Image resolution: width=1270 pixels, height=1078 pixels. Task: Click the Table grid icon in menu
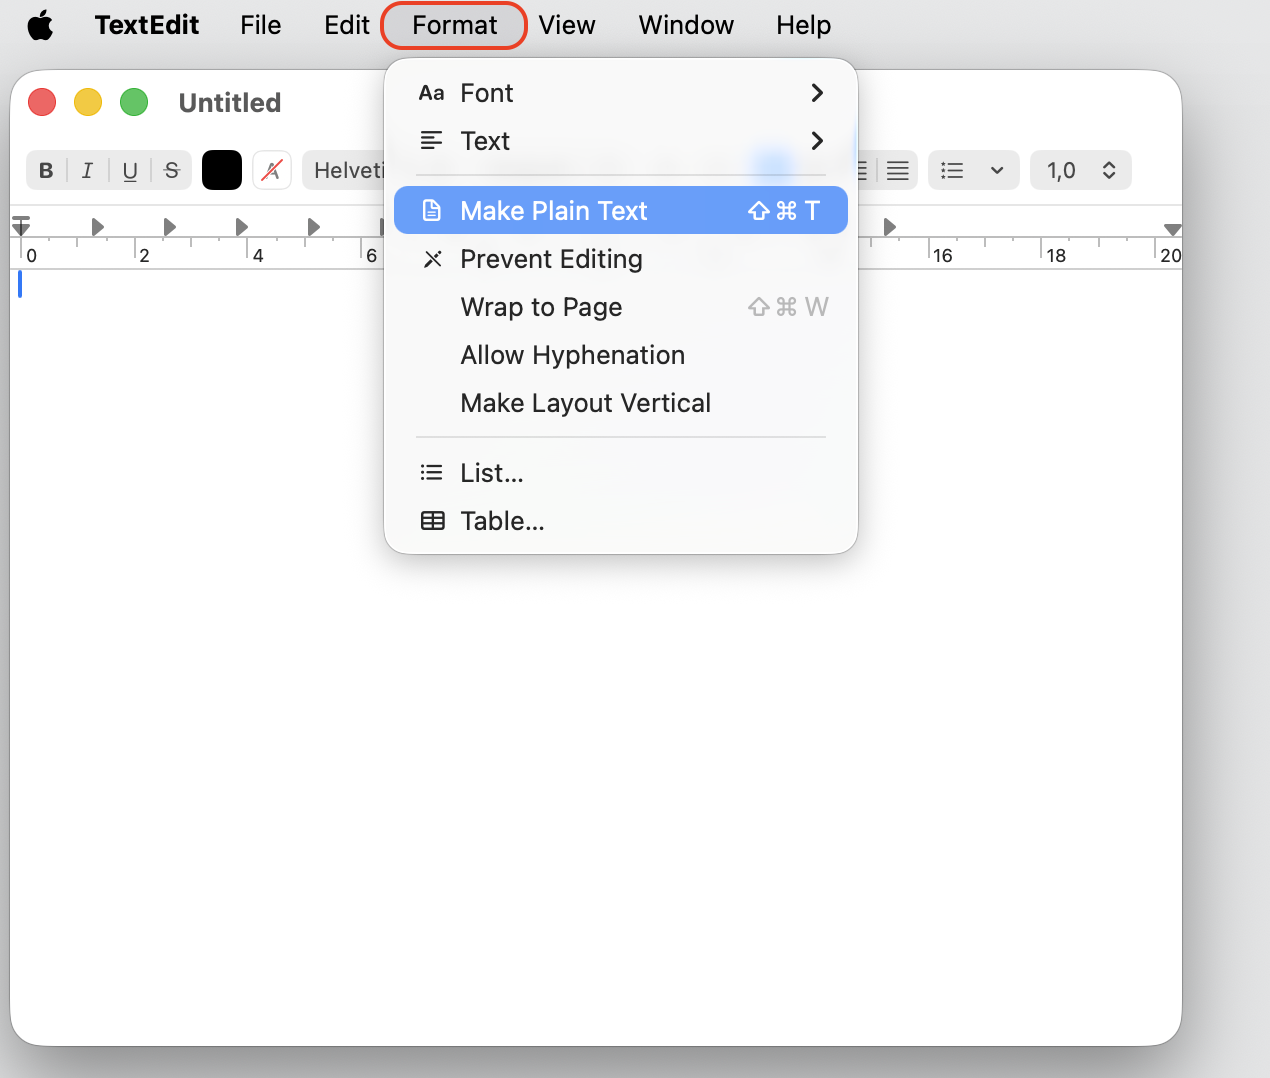point(432,521)
